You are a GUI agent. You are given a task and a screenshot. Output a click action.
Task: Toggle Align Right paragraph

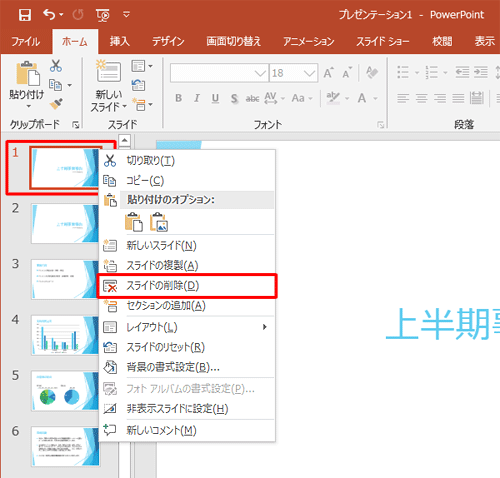click(x=440, y=98)
